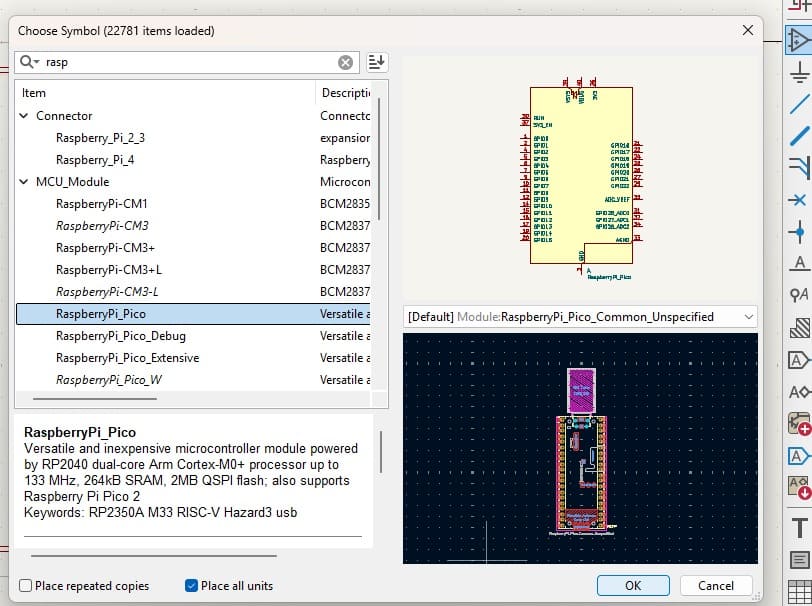Select RaspberryPi_Pico_Extensive symbol

(127, 358)
